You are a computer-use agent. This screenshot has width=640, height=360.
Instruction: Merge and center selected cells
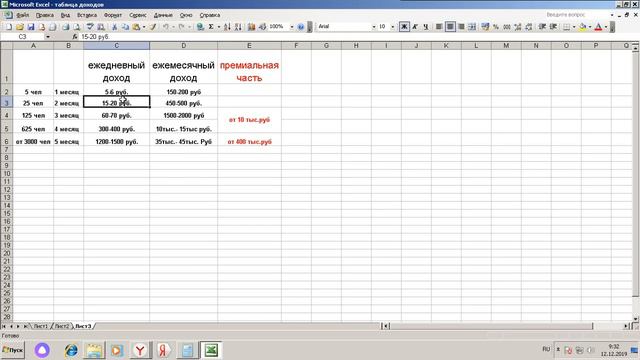[x=472, y=27]
